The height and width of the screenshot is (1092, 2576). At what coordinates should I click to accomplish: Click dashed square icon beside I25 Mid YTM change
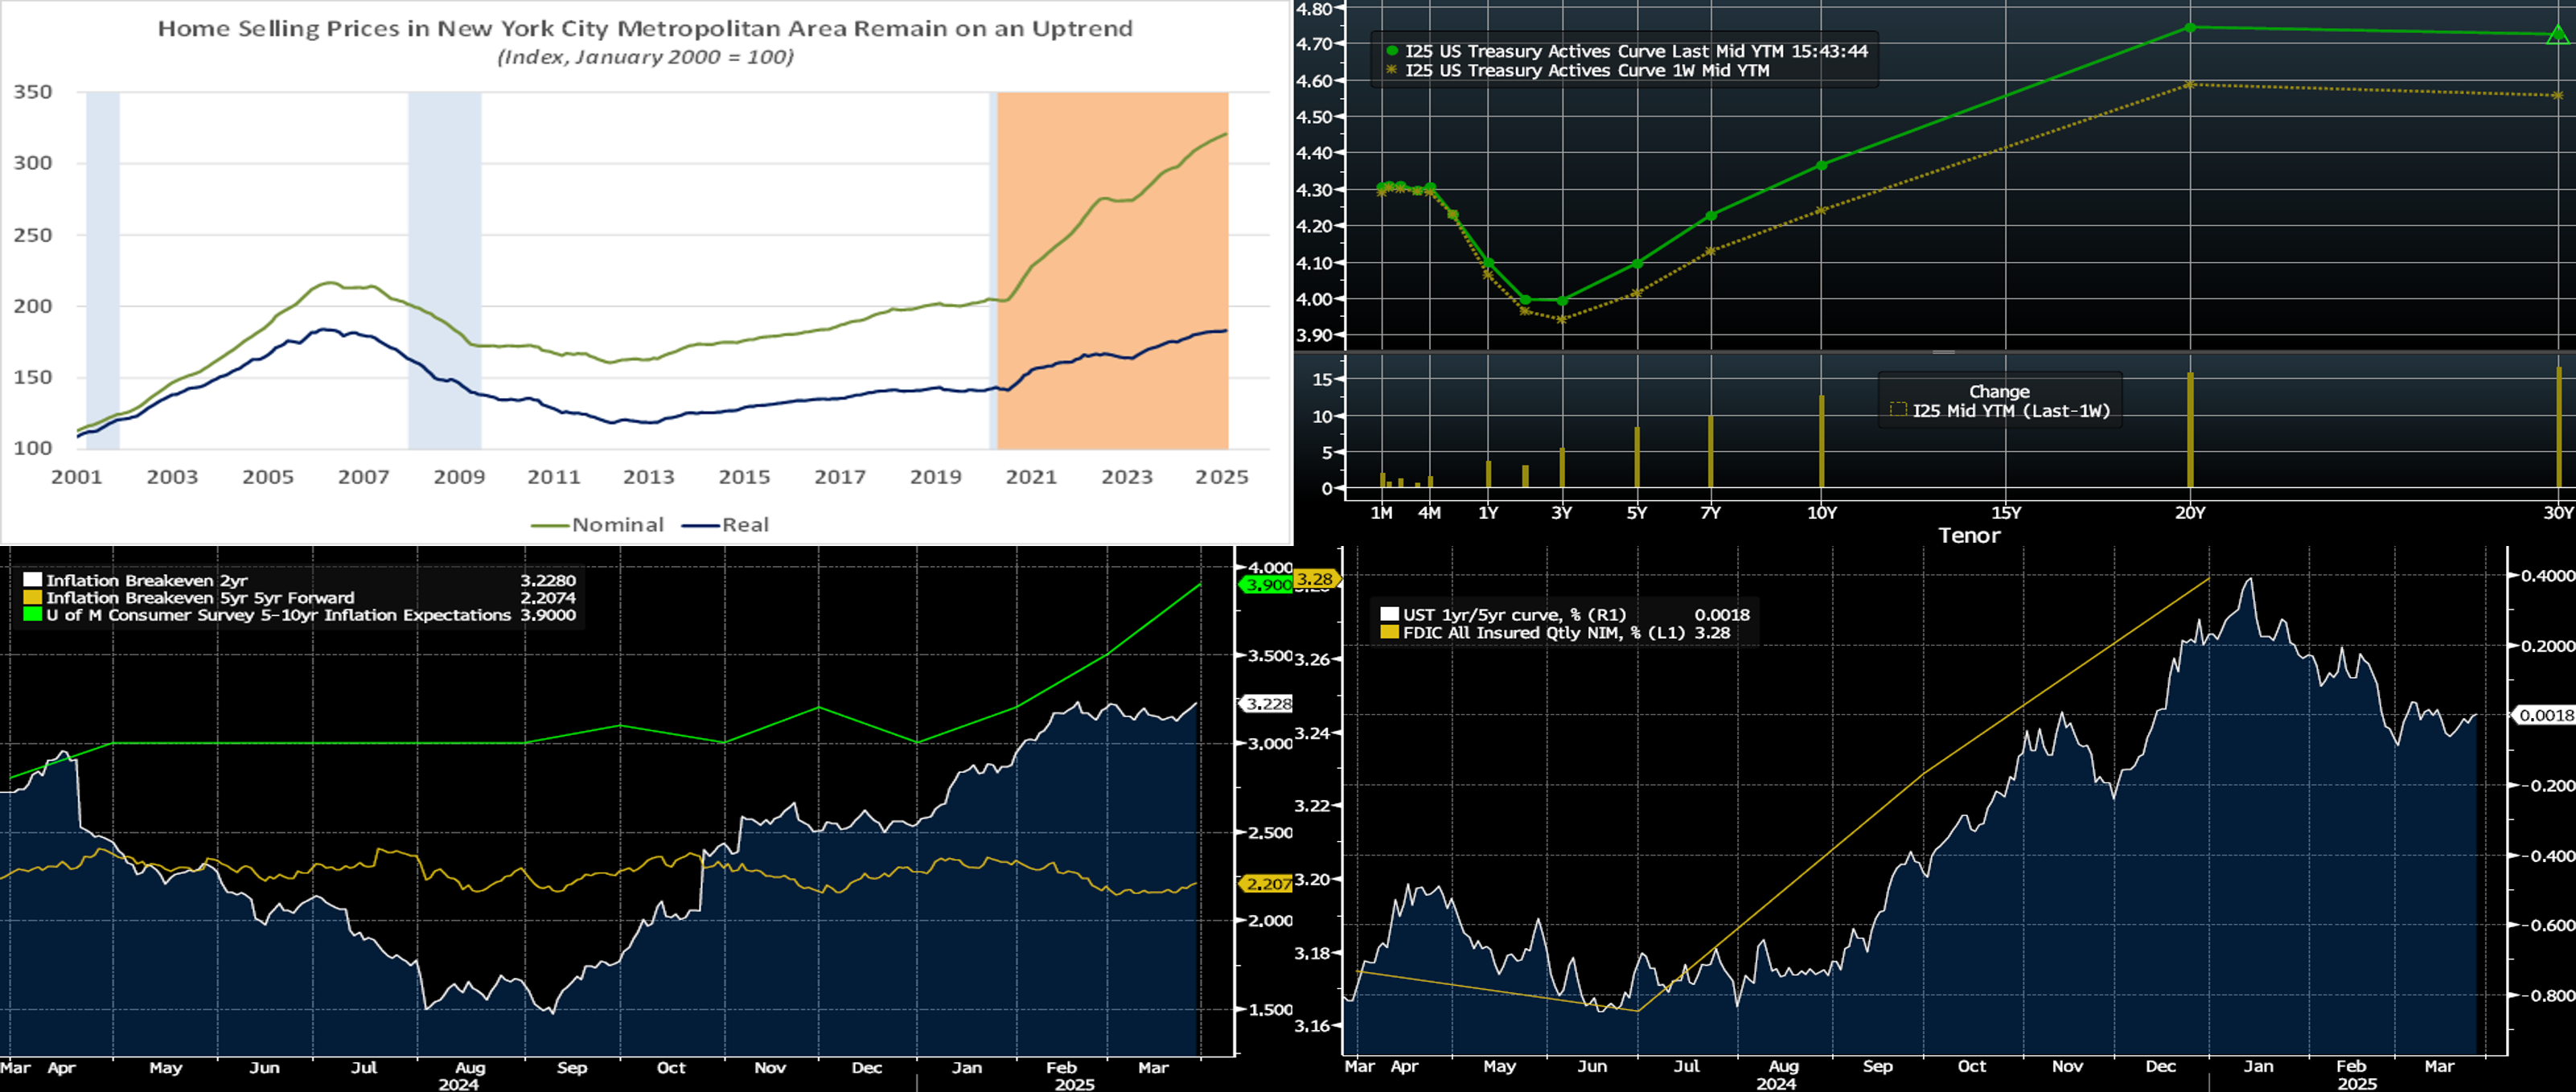pyautogui.click(x=1898, y=410)
